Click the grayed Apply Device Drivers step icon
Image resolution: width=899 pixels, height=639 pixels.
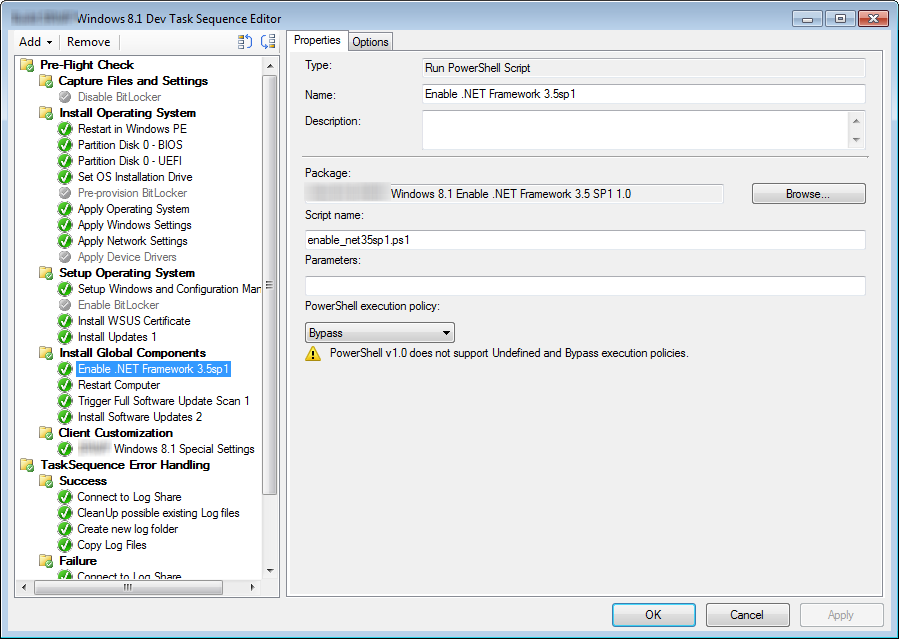click(x=65, y=256)
